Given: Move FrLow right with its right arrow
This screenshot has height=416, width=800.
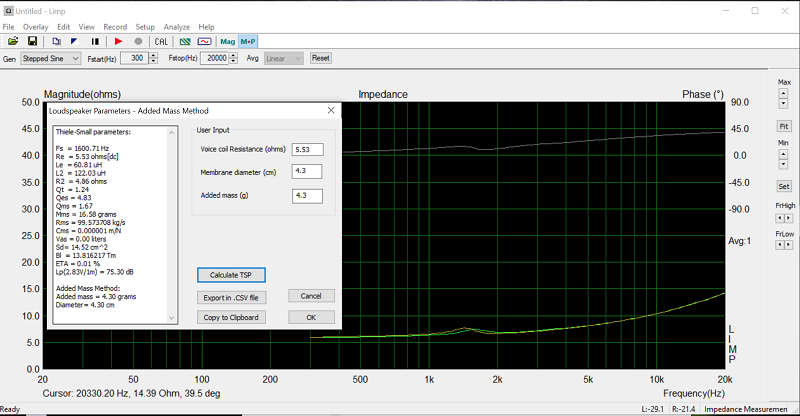Looking at the screenshot, I should pyautogui.click(x=788, y=245).
